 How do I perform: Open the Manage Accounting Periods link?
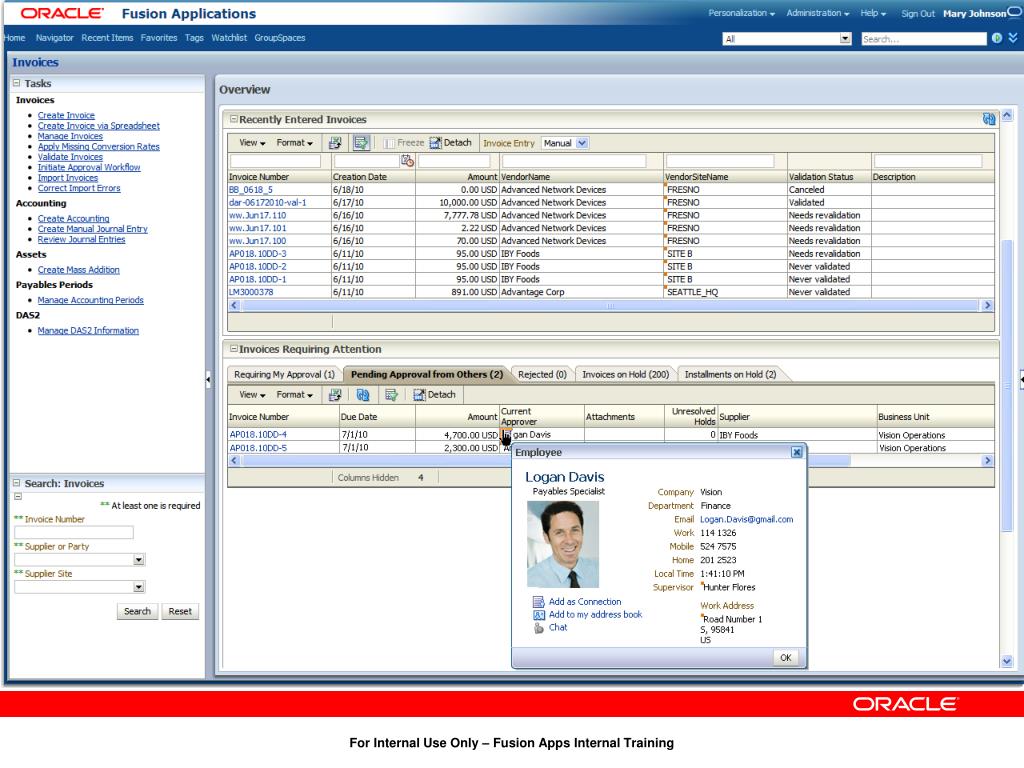tap(90, 300)
